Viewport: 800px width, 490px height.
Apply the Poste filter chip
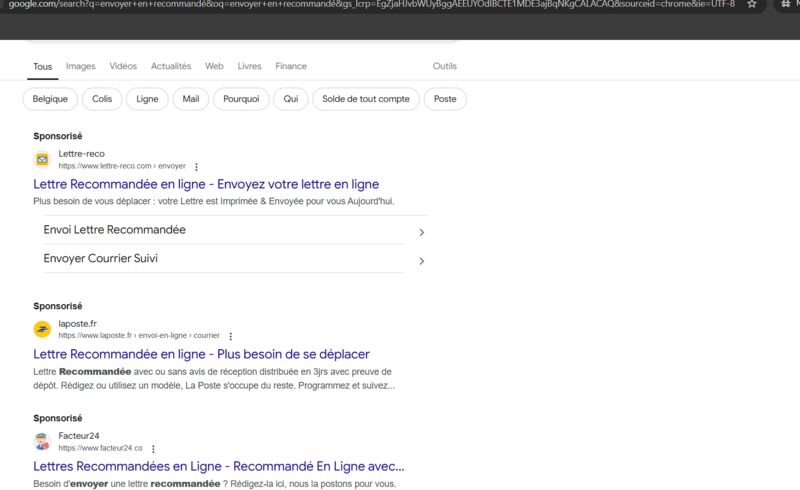tap(445, 99)
